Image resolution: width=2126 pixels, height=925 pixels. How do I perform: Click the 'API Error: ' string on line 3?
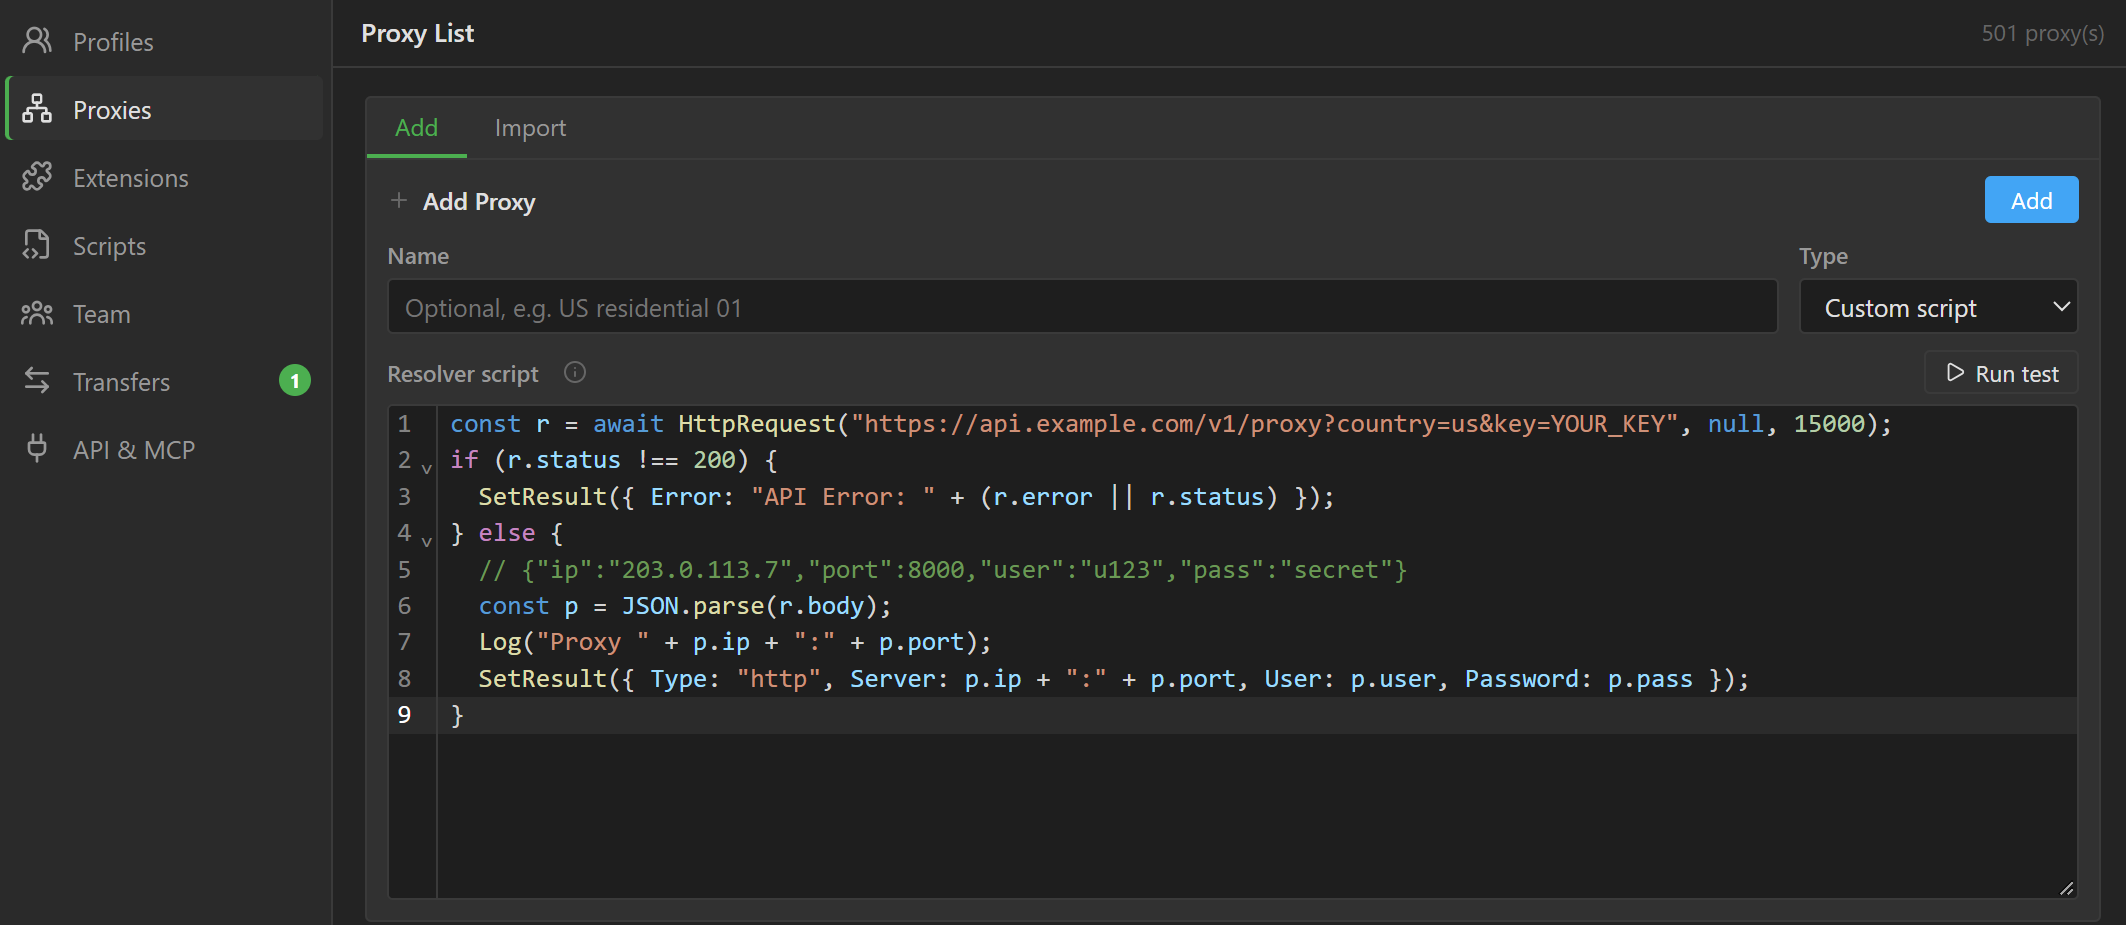[843, 497]
